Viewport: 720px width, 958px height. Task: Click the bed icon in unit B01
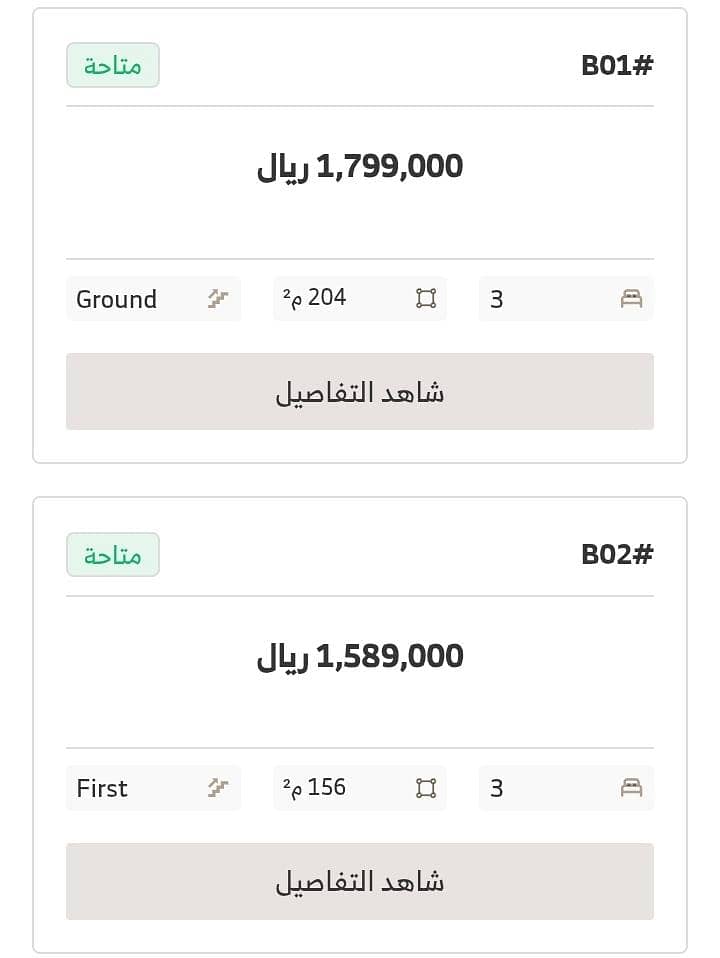[x=631, y=299]
